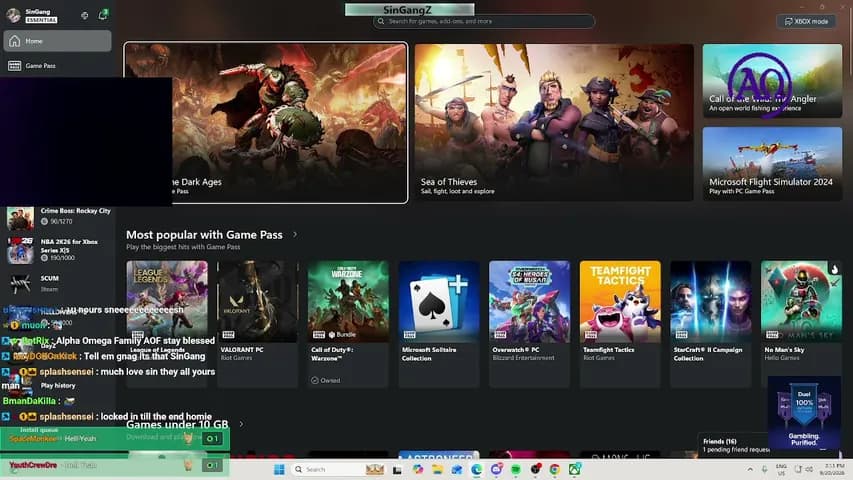The image size is (853, 480).
Task: Click the Game Pass badge on Solitaire card
Action: pos(410,334)
